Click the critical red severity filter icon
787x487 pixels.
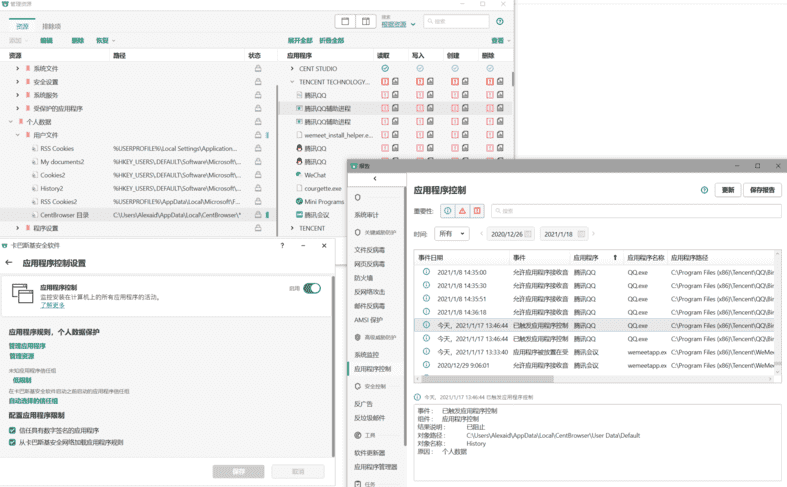point(477,211)
